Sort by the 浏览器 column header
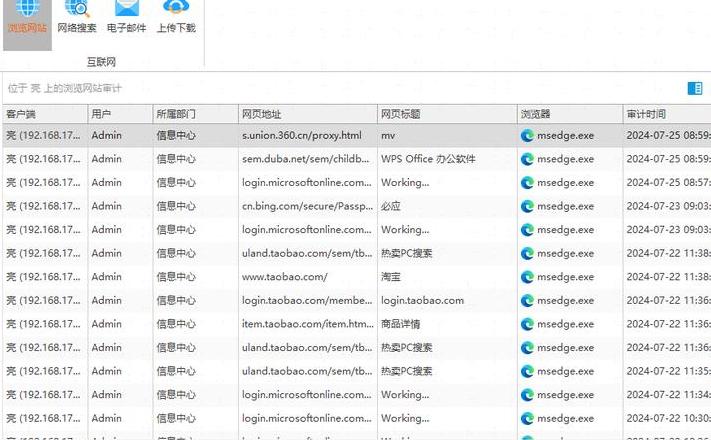The width and height of the screenshot is (711, 440). click(x=570, y=114)
